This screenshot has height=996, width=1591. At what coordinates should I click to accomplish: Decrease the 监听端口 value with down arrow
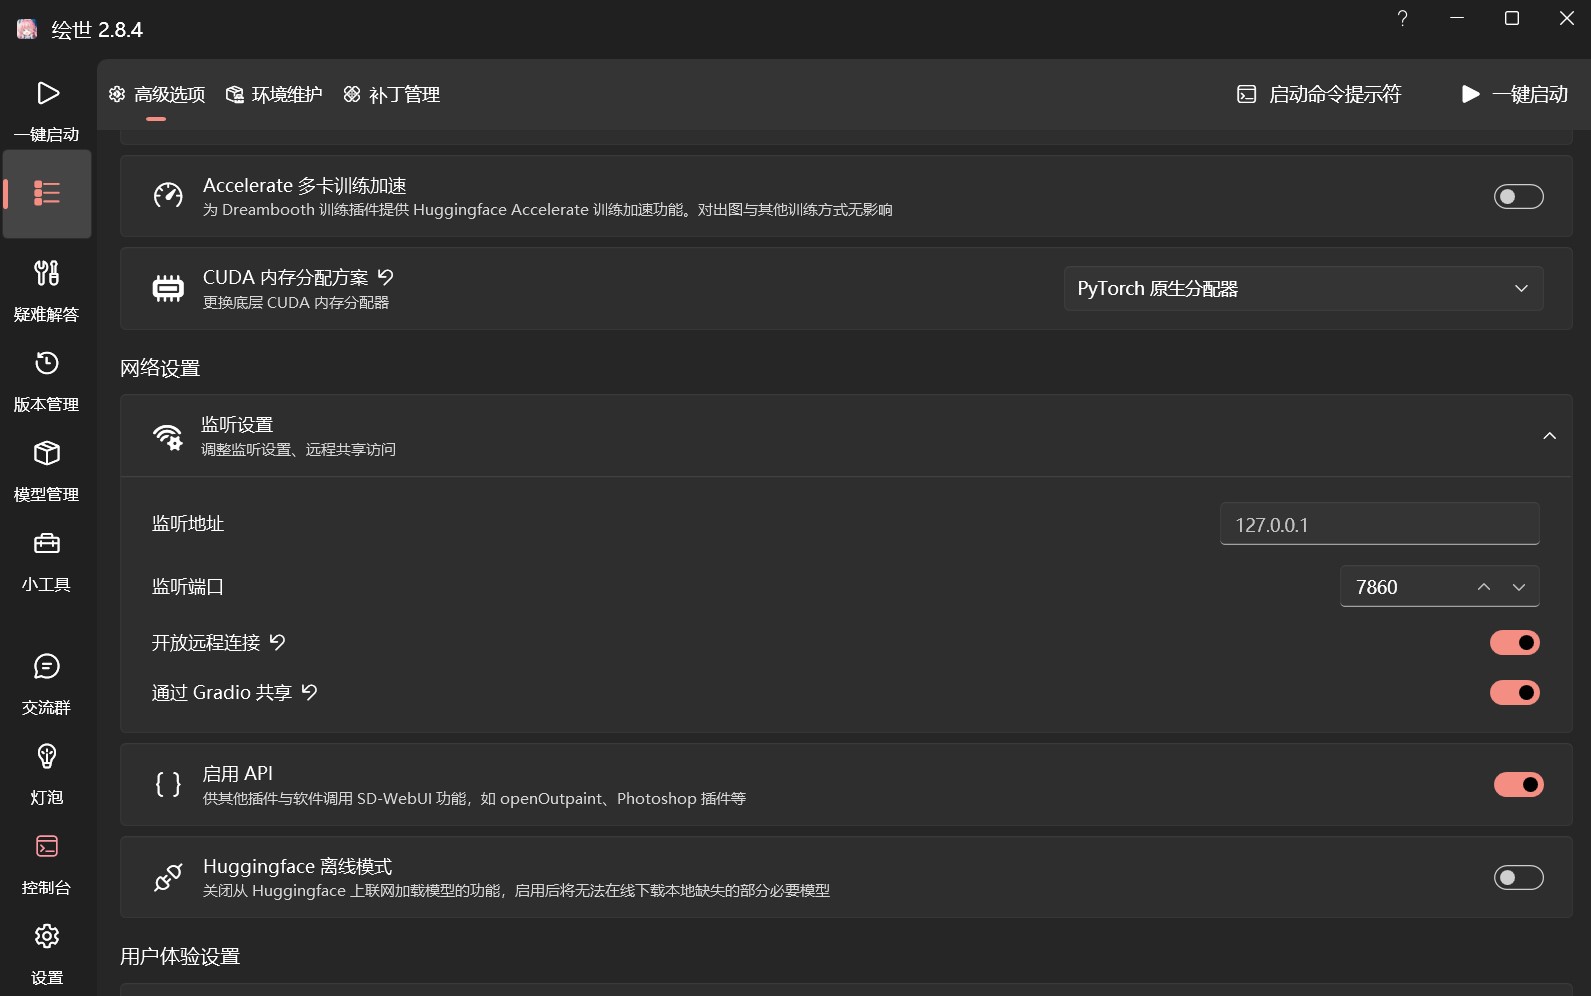click(1519, 588)
